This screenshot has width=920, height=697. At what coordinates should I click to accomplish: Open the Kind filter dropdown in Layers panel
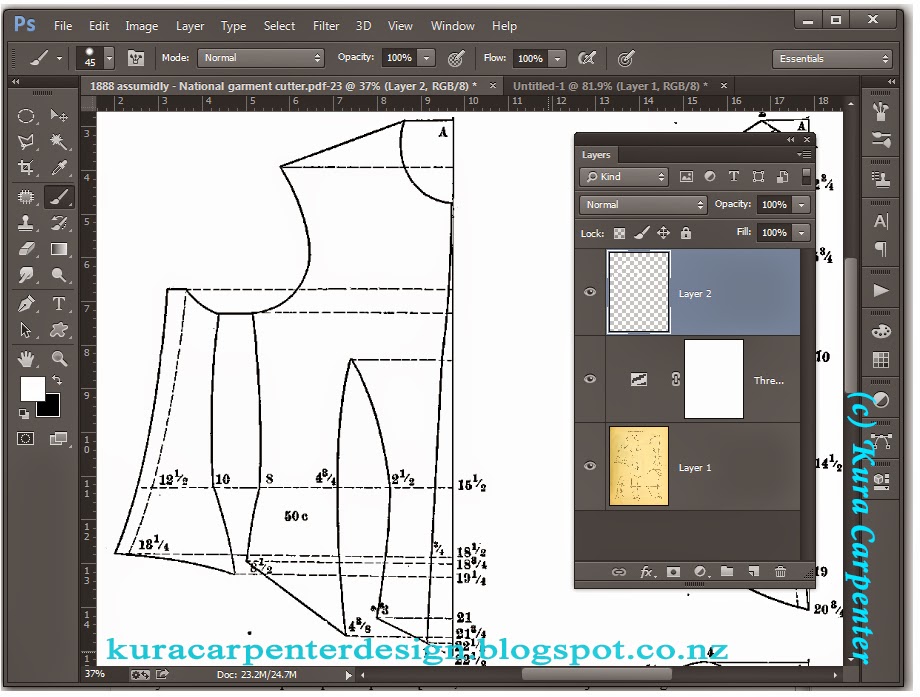pos(623,176)
